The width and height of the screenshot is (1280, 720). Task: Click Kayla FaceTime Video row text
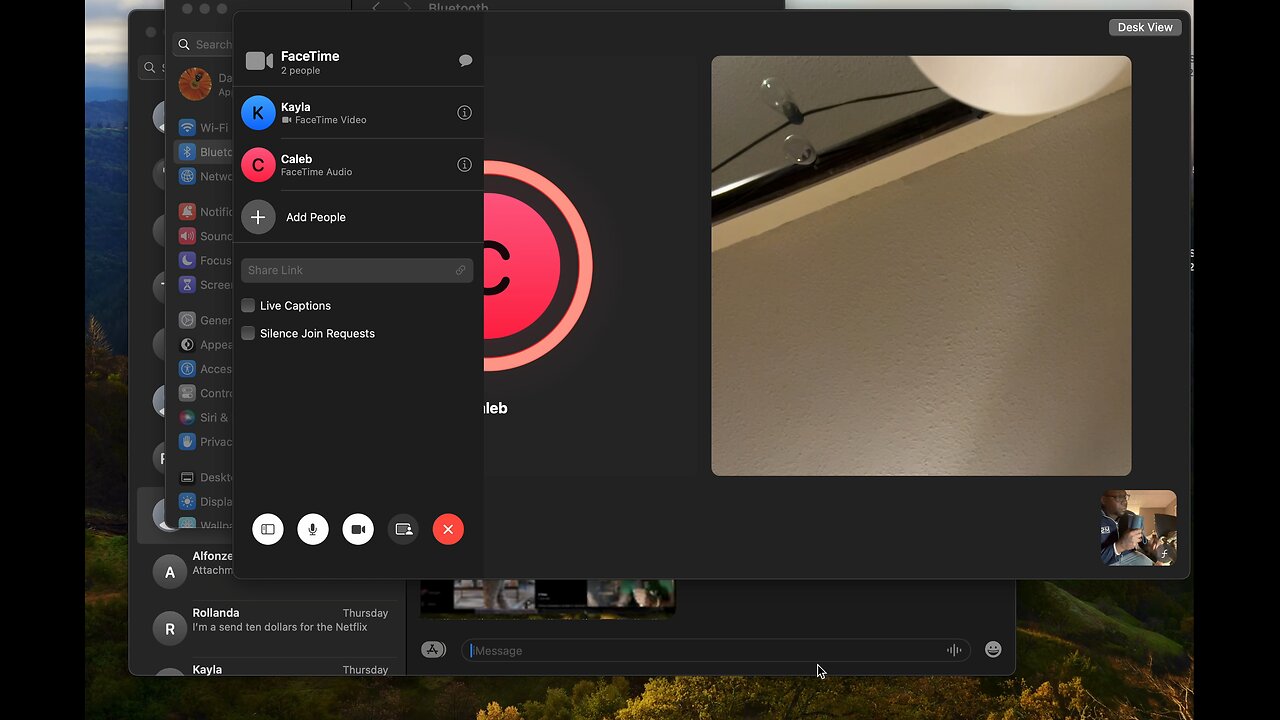(x=323, y=113)
